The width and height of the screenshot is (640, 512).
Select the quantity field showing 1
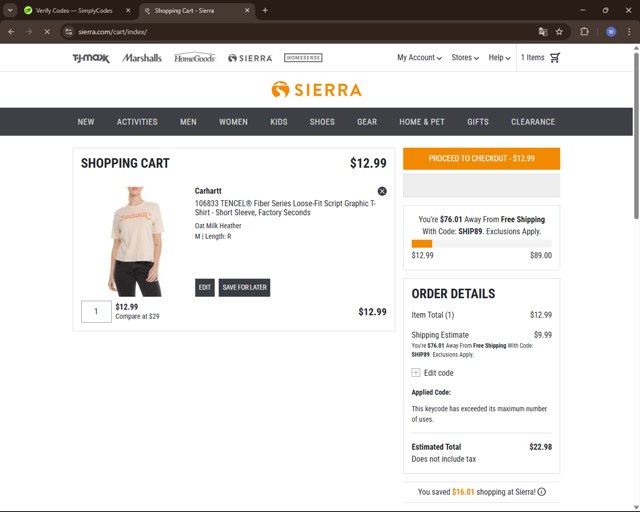[96, 312]
